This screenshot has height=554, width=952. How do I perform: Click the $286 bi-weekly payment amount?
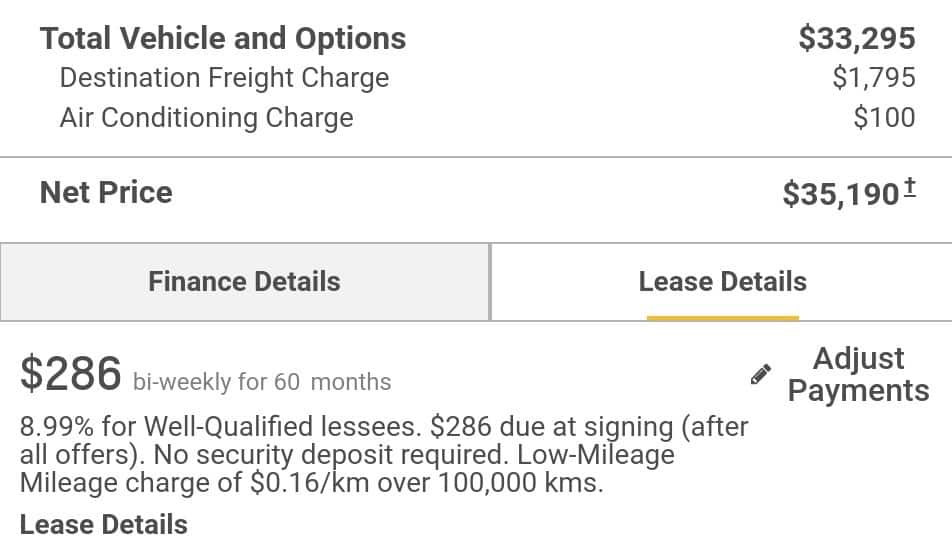tap(71, 374)
